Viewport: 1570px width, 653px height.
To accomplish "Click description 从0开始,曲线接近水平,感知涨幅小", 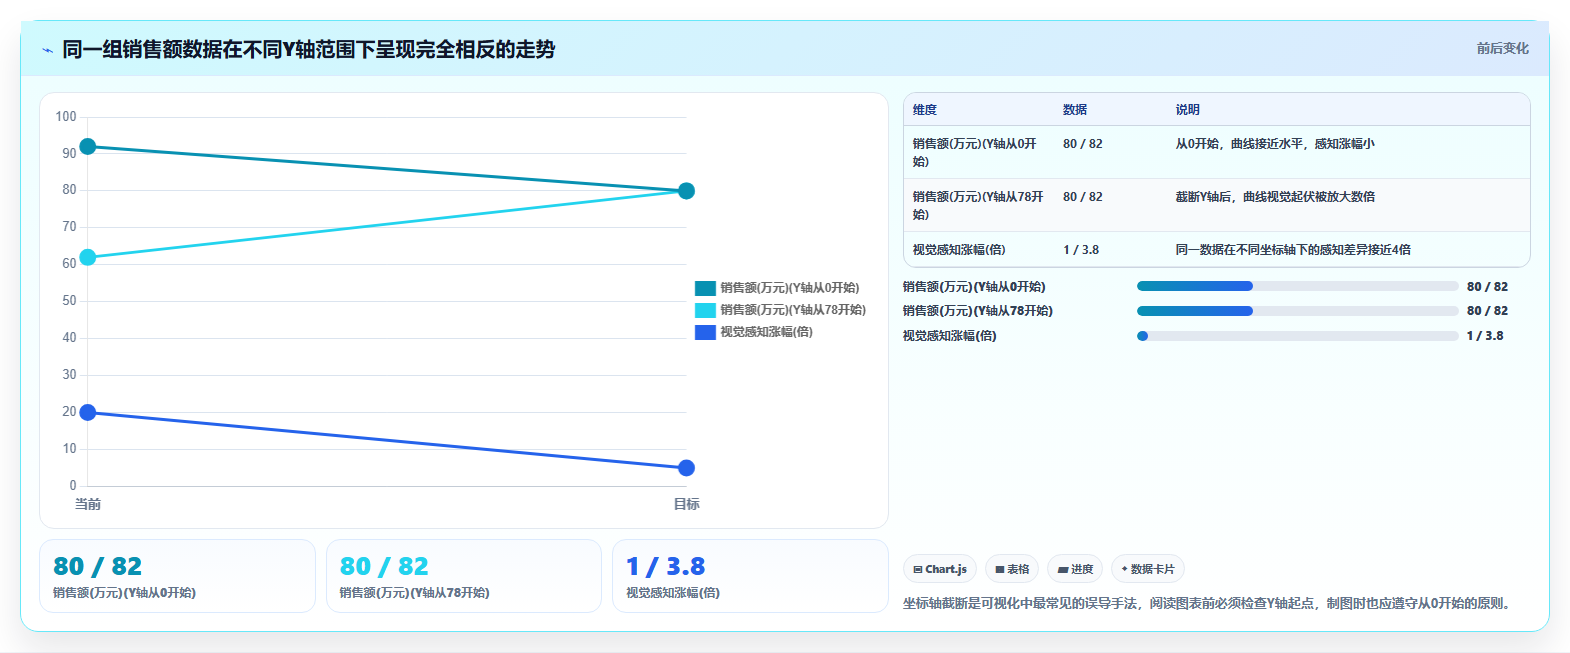I will coord(1275,144).
